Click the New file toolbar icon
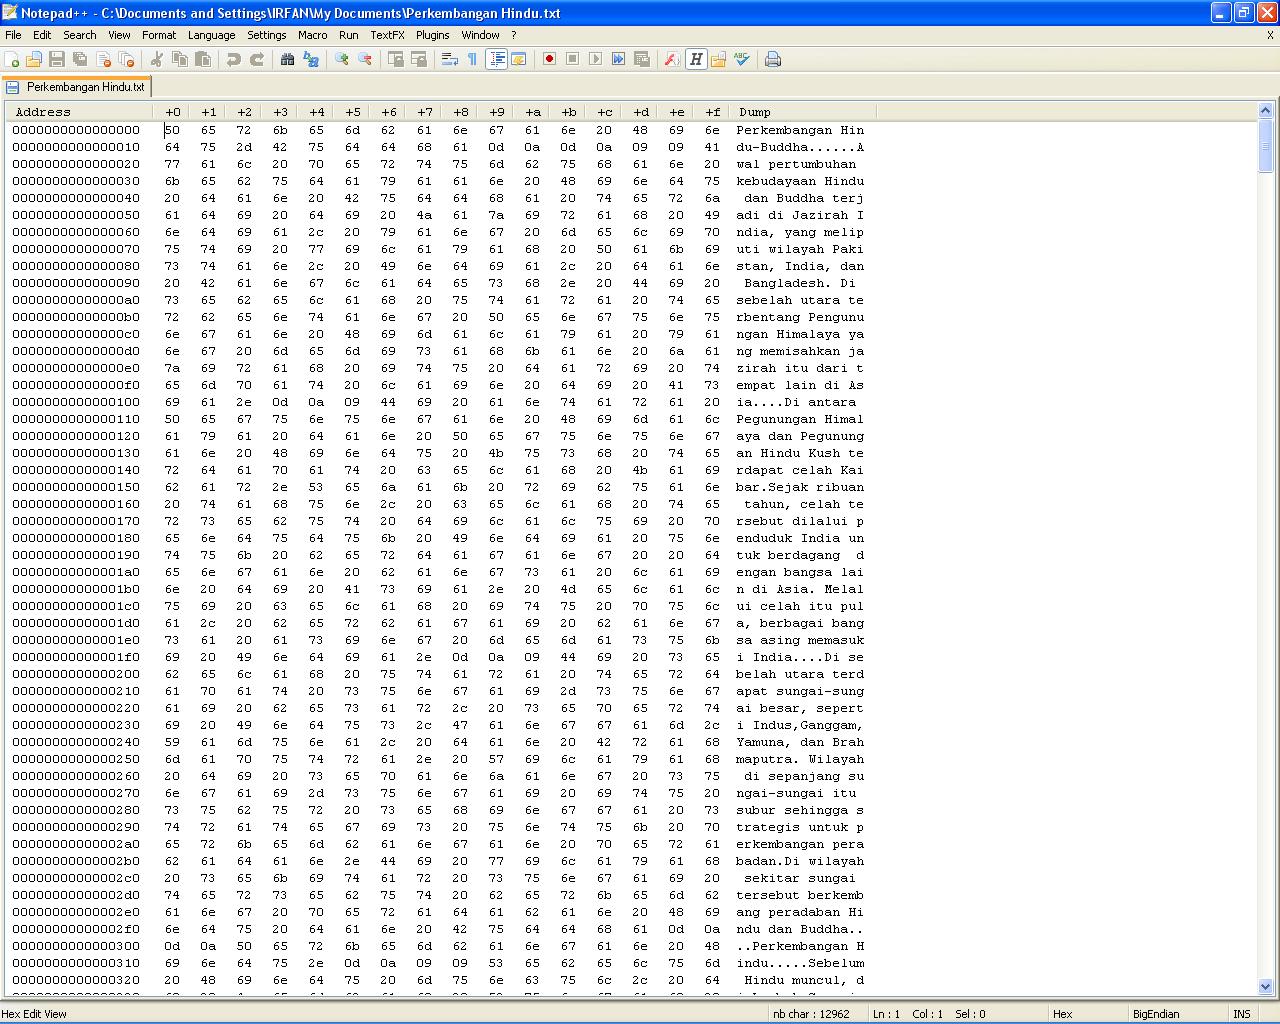 point(12,60)
